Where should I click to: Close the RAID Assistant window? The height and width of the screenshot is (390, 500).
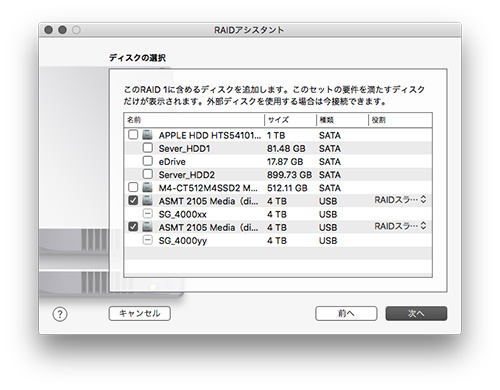tap(48, 30)
